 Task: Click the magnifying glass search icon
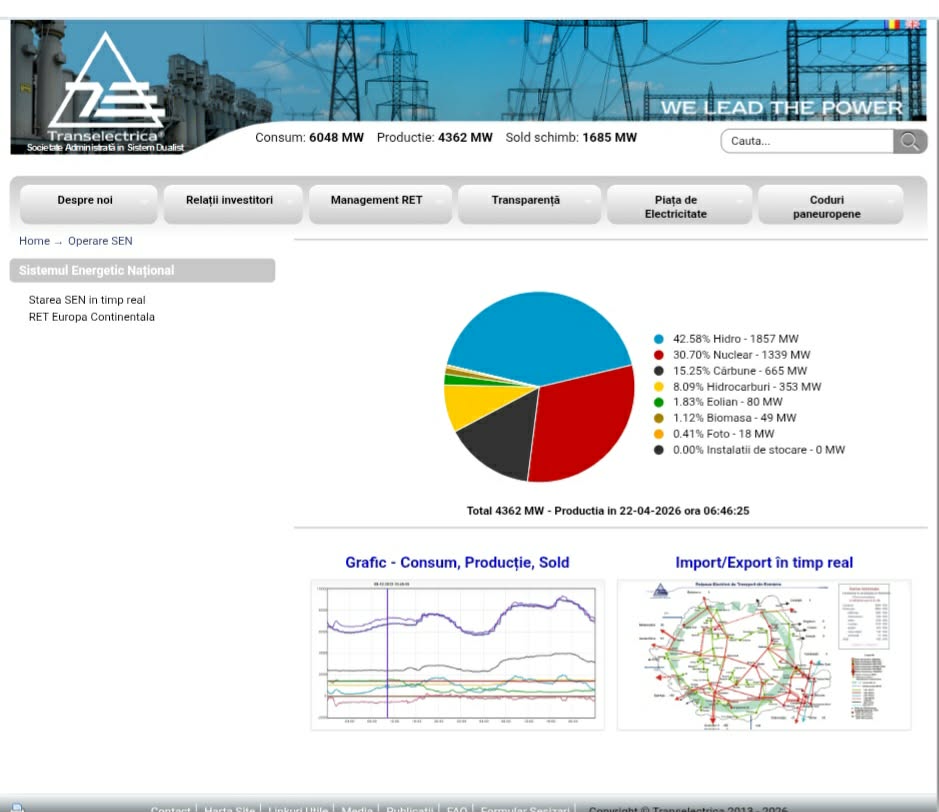[909, 141]
